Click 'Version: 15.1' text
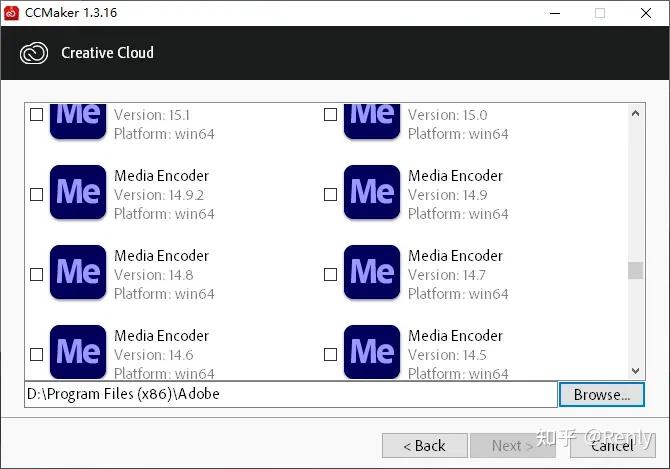670x469 pixels. [x=152, y=114]
